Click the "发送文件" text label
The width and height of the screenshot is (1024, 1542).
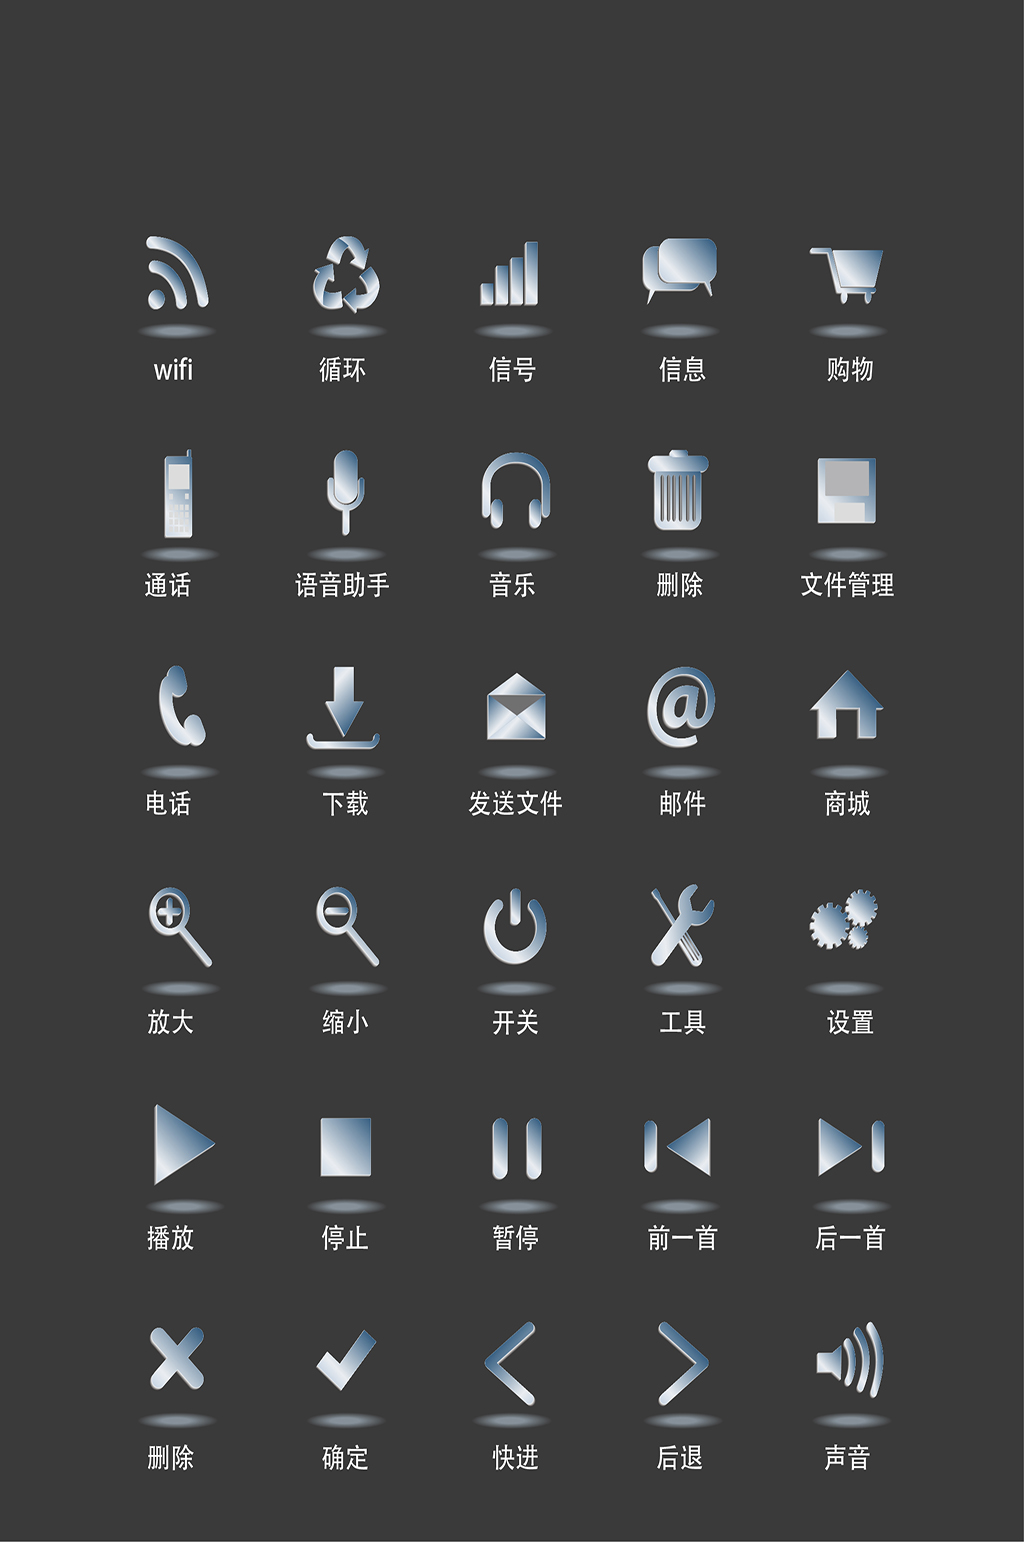click(x=516, y=803)
